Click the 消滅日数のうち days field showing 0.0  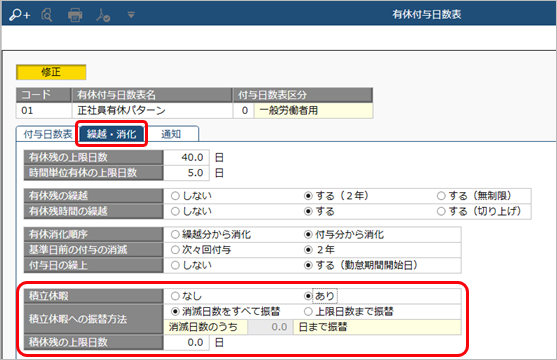[270, 327]
